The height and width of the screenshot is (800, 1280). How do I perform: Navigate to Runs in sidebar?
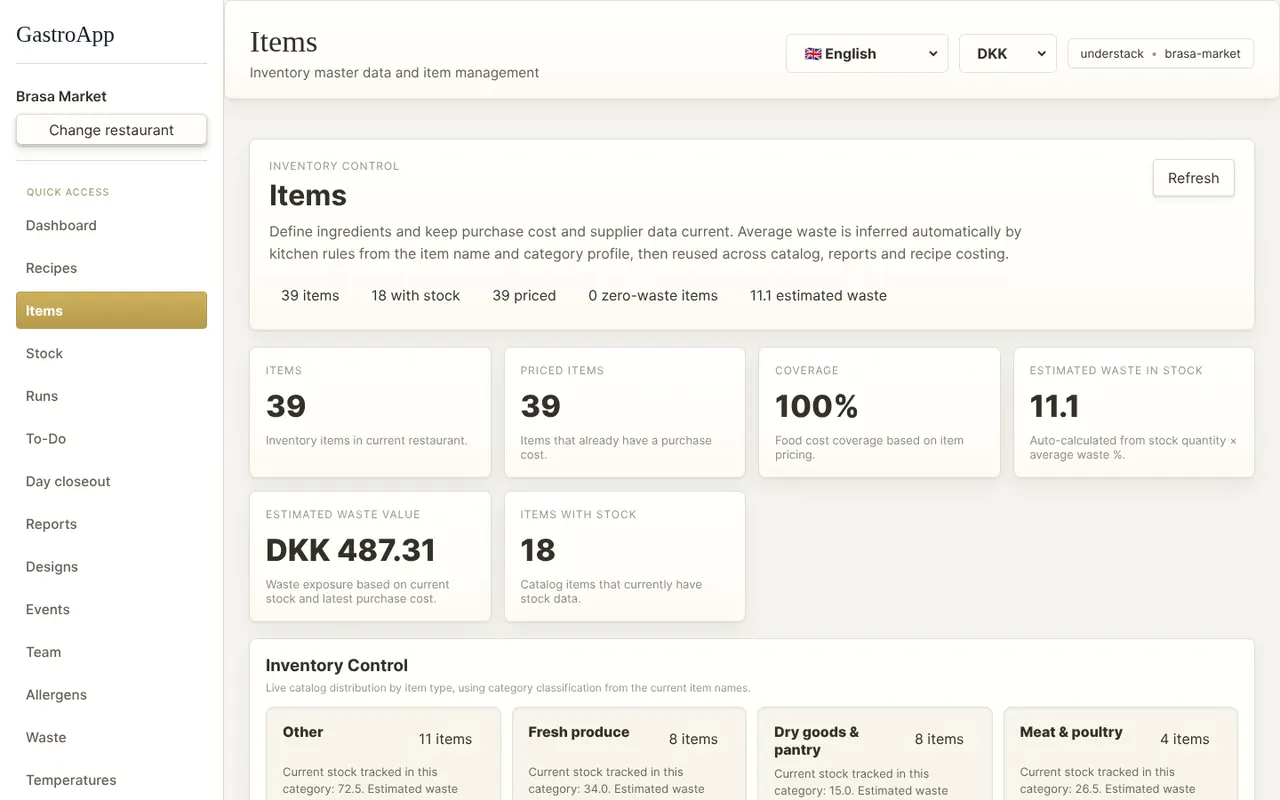pos(111,396)
